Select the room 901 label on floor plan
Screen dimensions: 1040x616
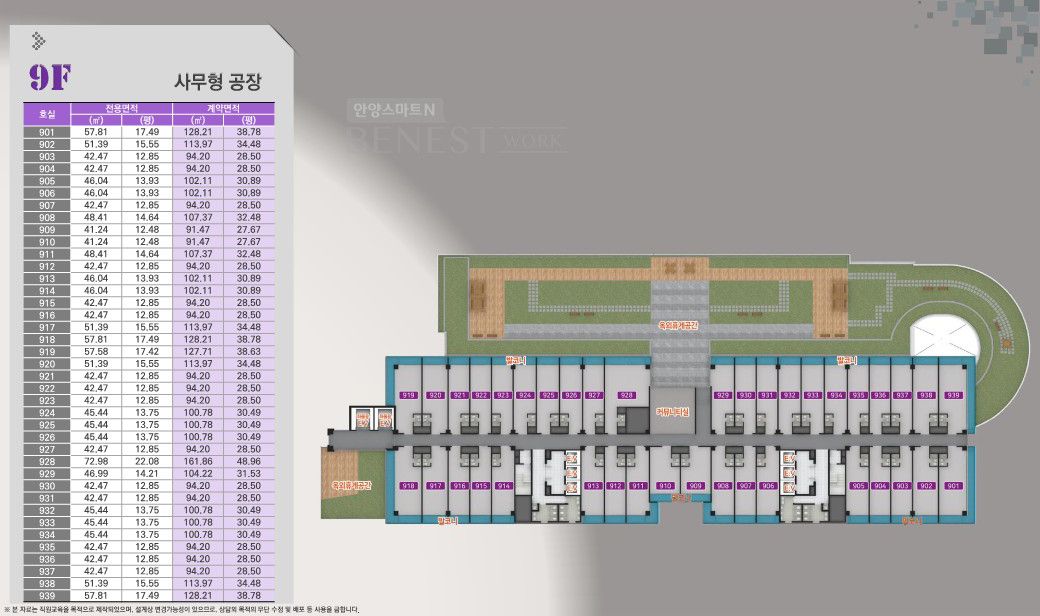[x=952, y=486]
